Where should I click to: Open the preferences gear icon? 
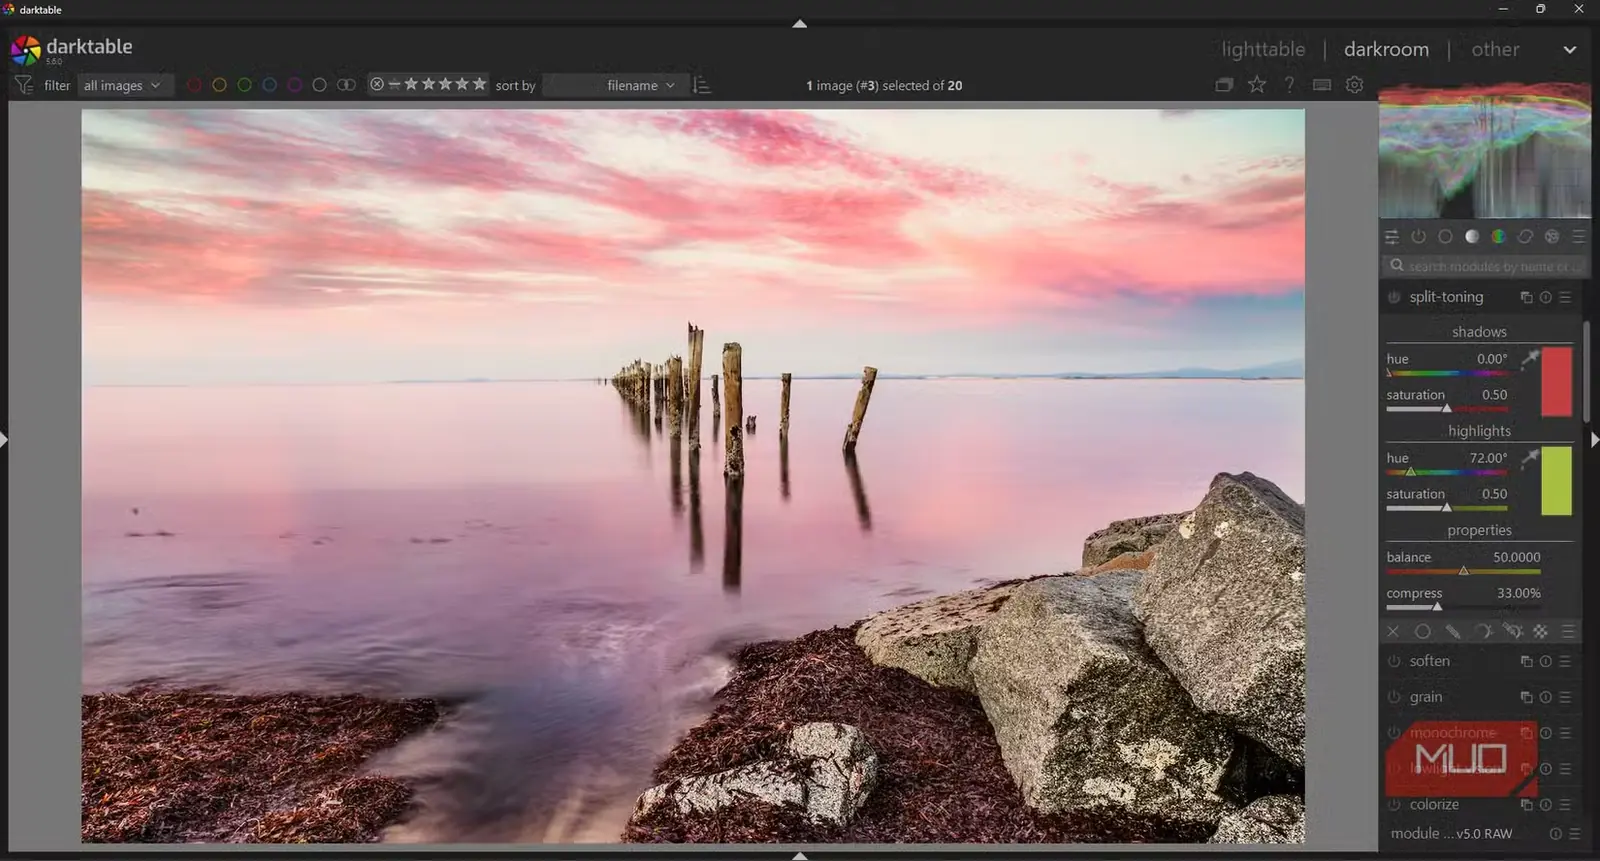[x=1355, y=85]
